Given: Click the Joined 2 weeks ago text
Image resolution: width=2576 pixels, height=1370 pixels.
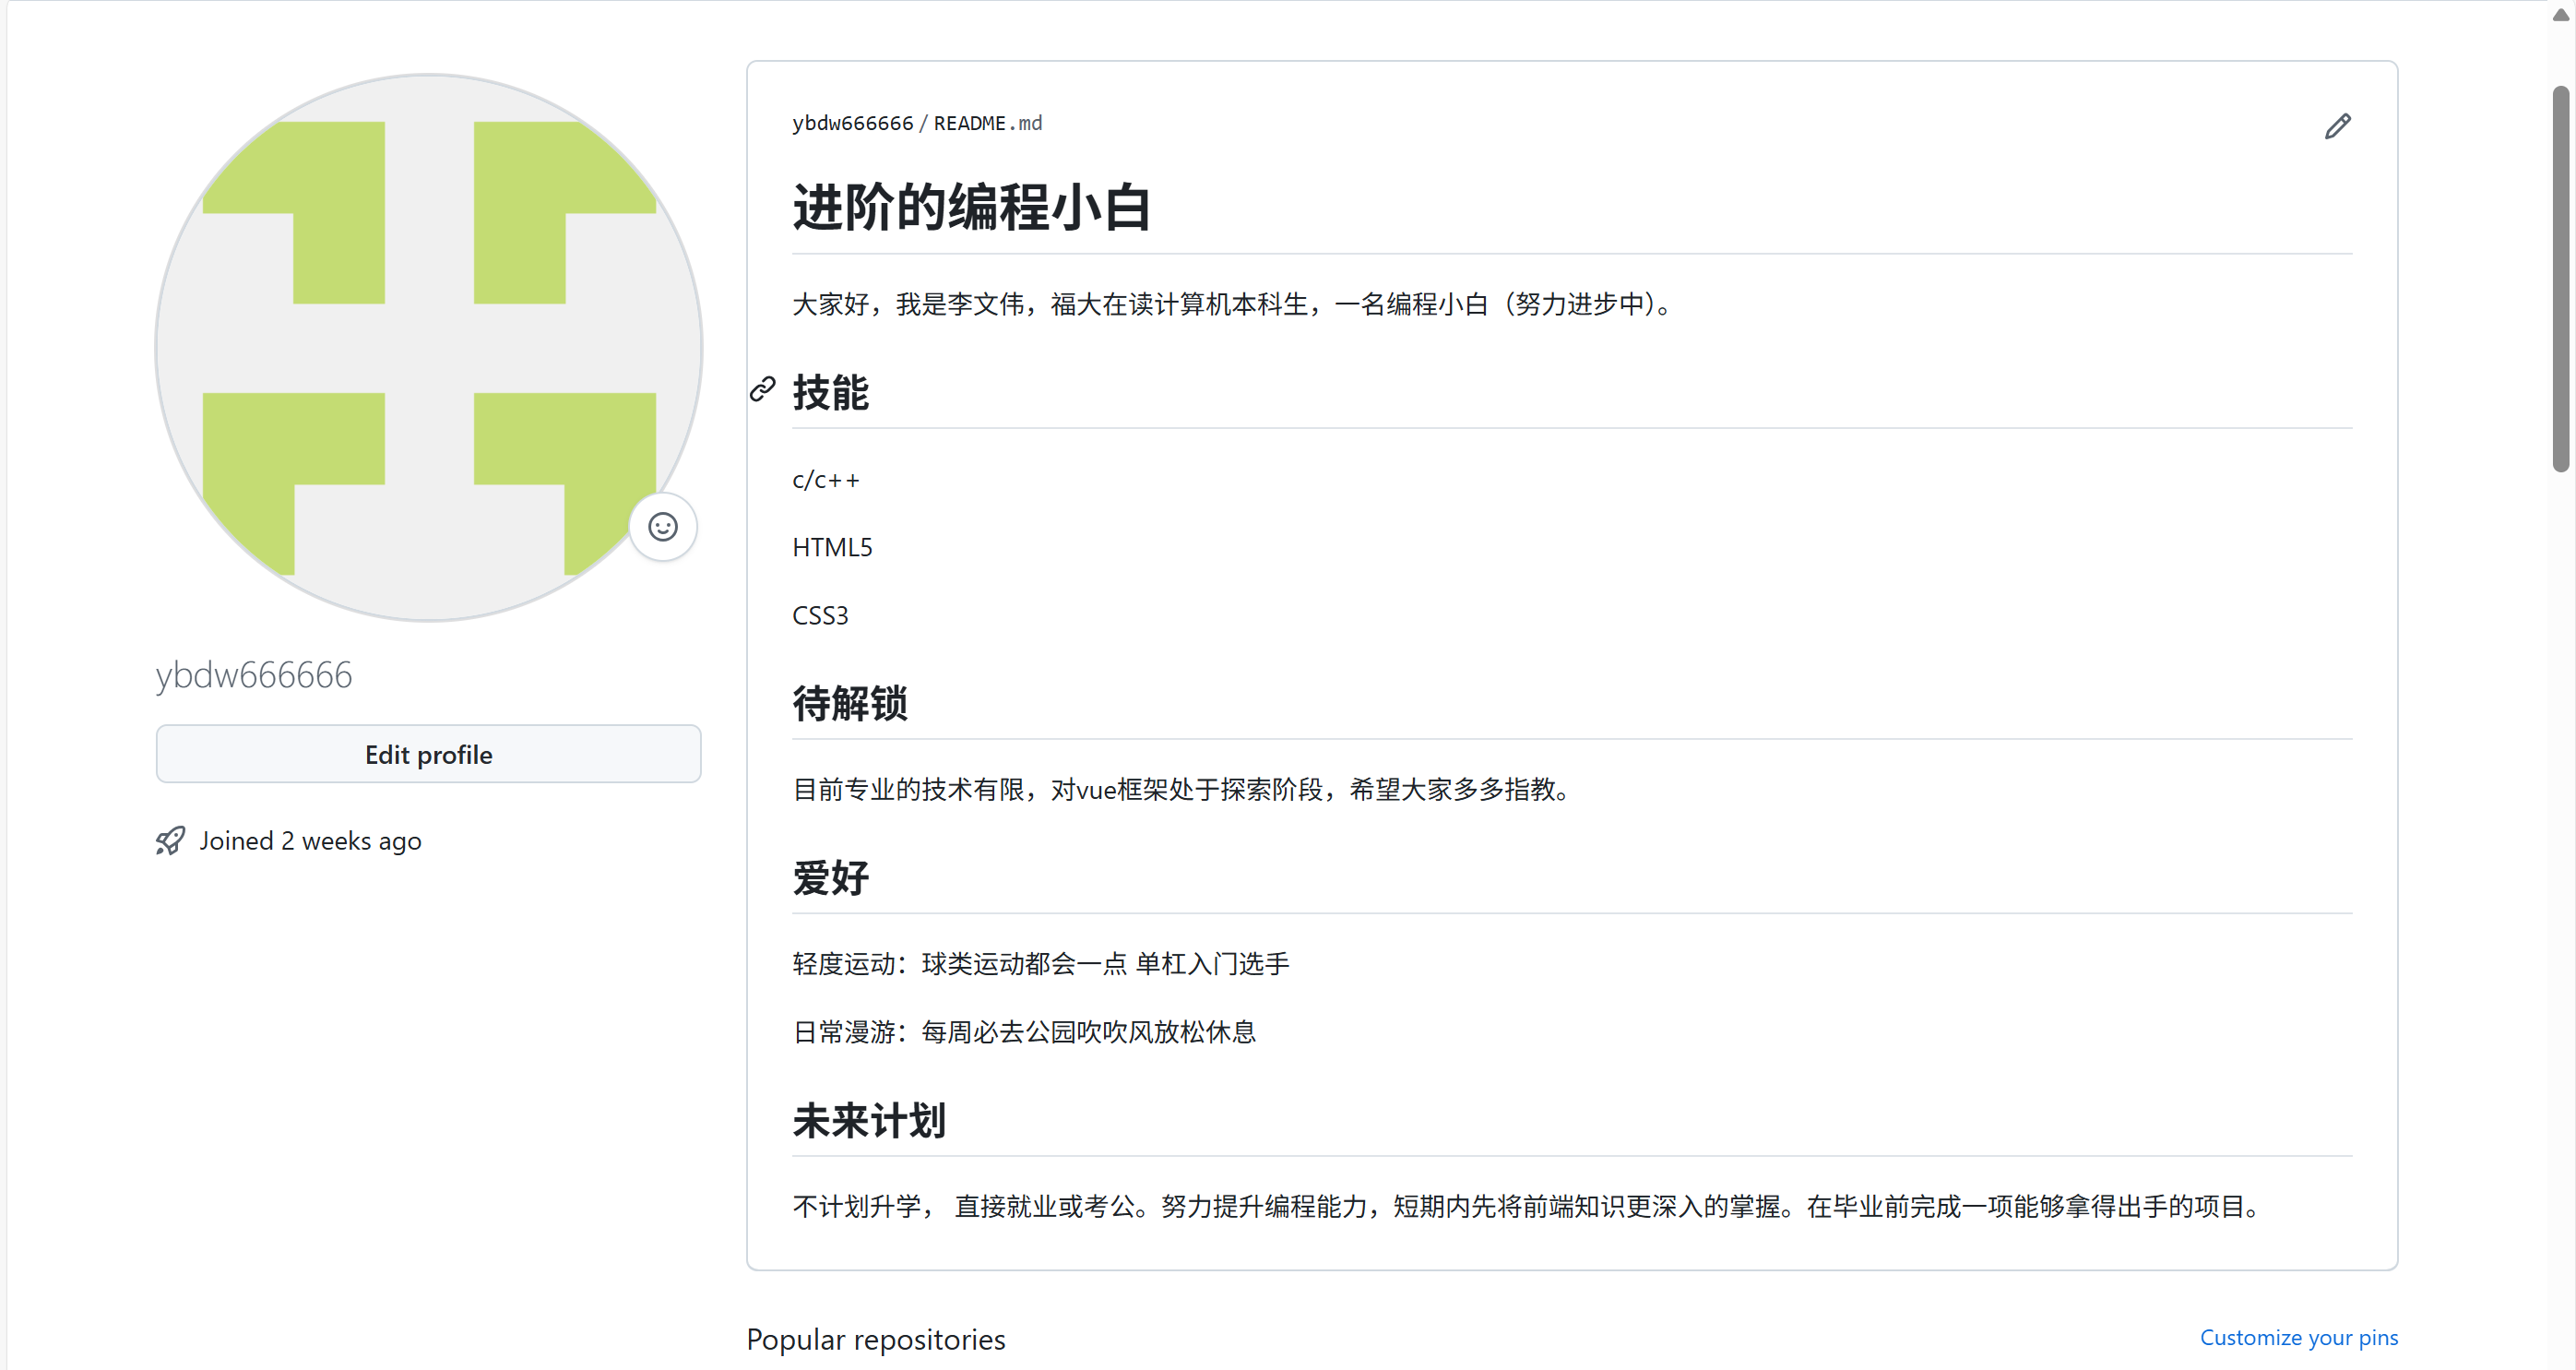Looking at the screenshot, I should (x=310, y=841).
